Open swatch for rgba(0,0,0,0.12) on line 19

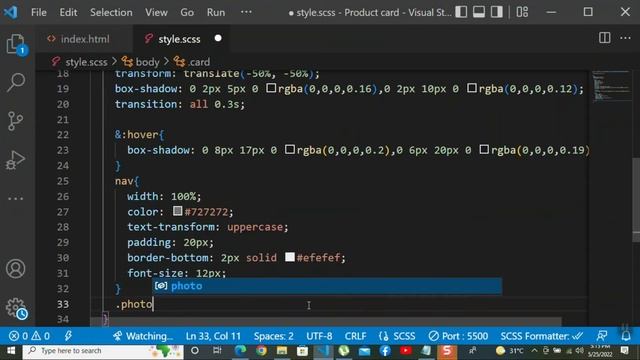(472, 88)
